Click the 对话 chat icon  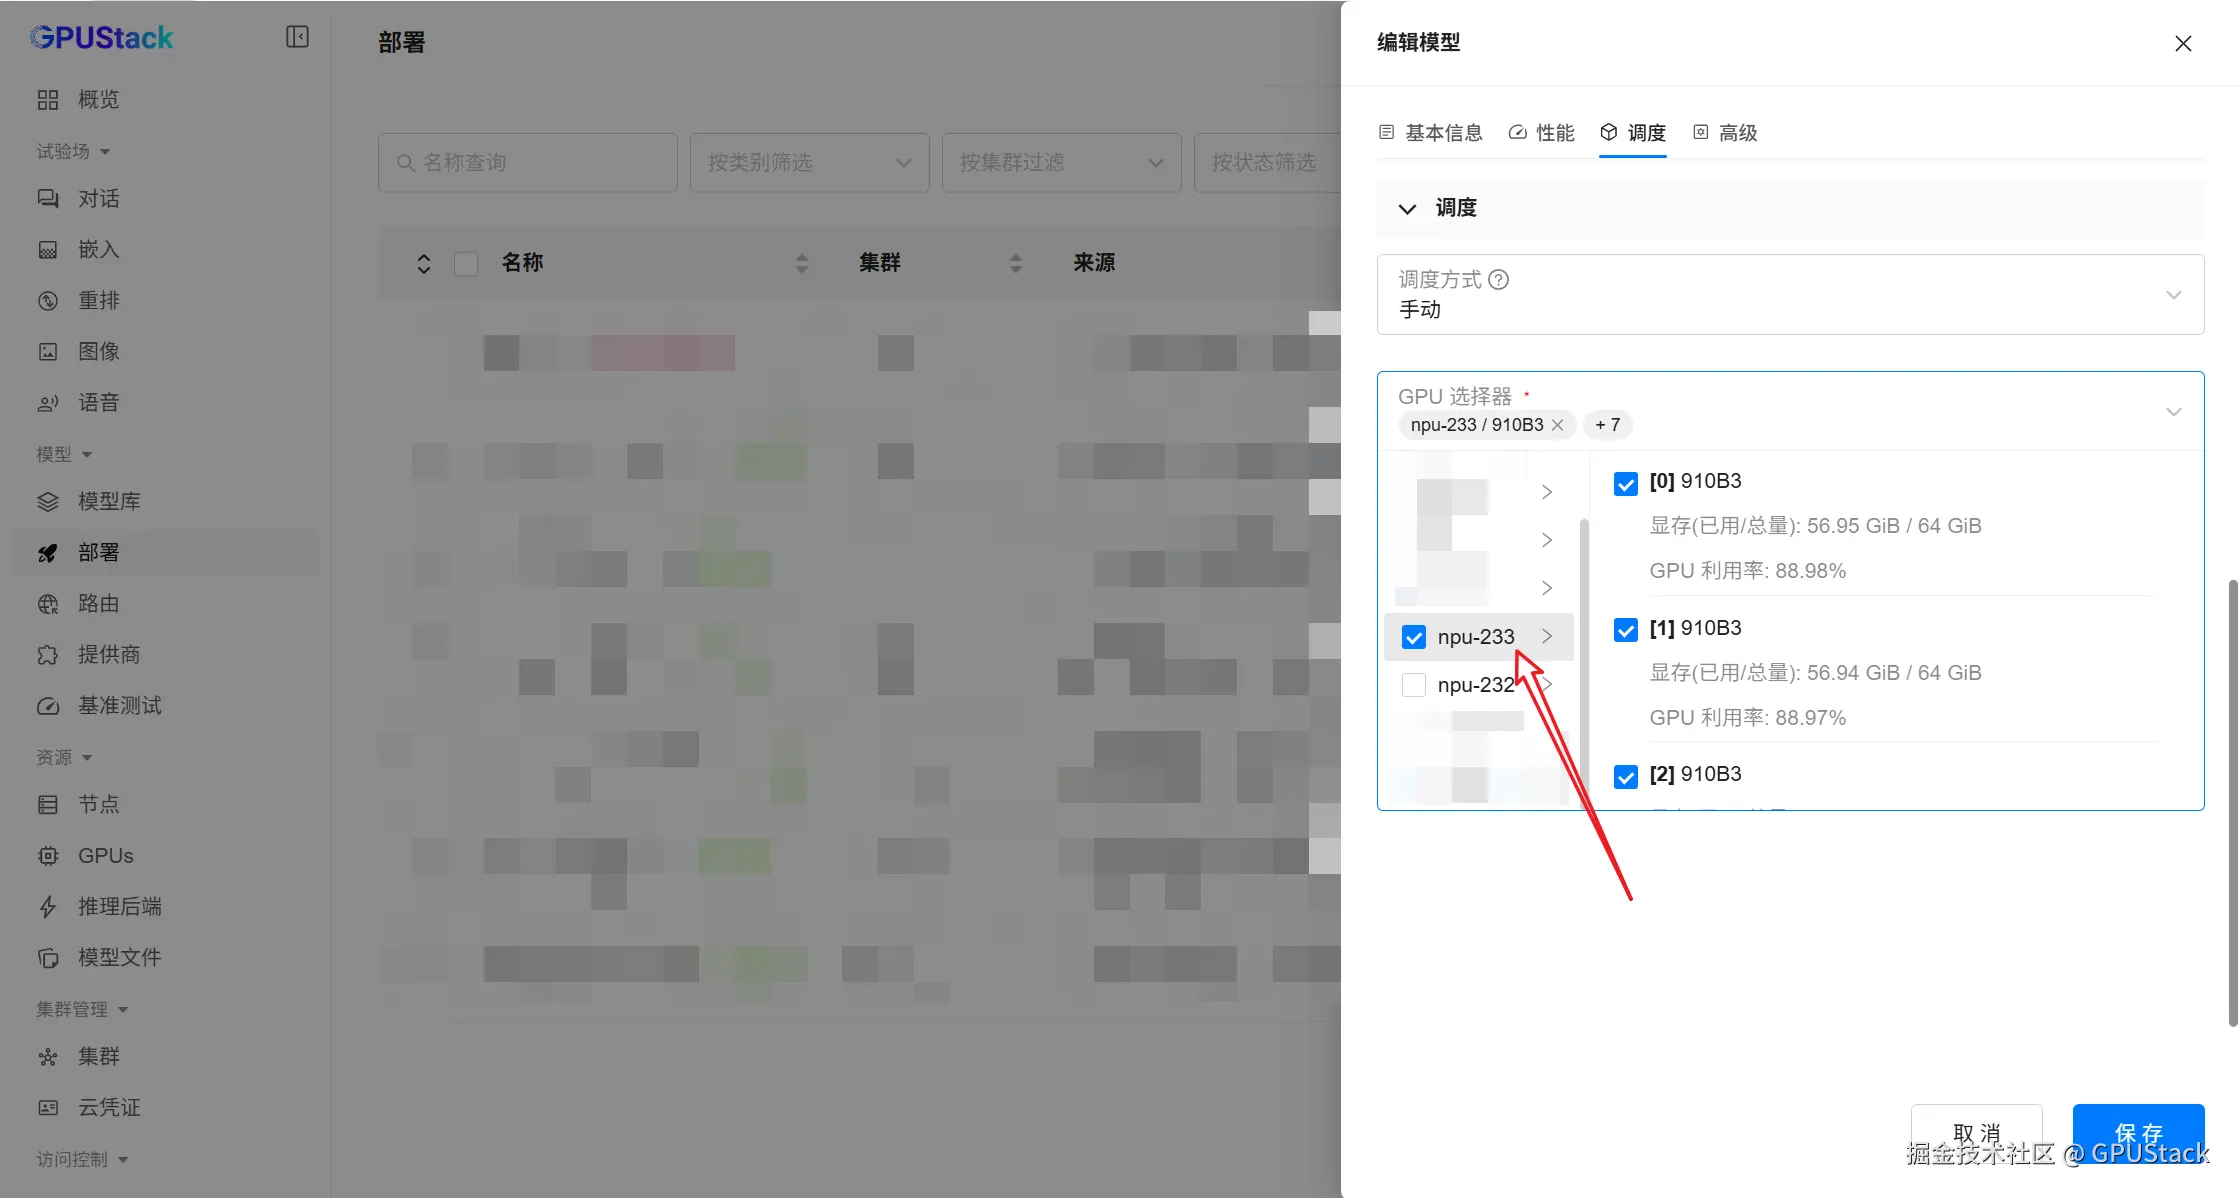click(48, 199)
